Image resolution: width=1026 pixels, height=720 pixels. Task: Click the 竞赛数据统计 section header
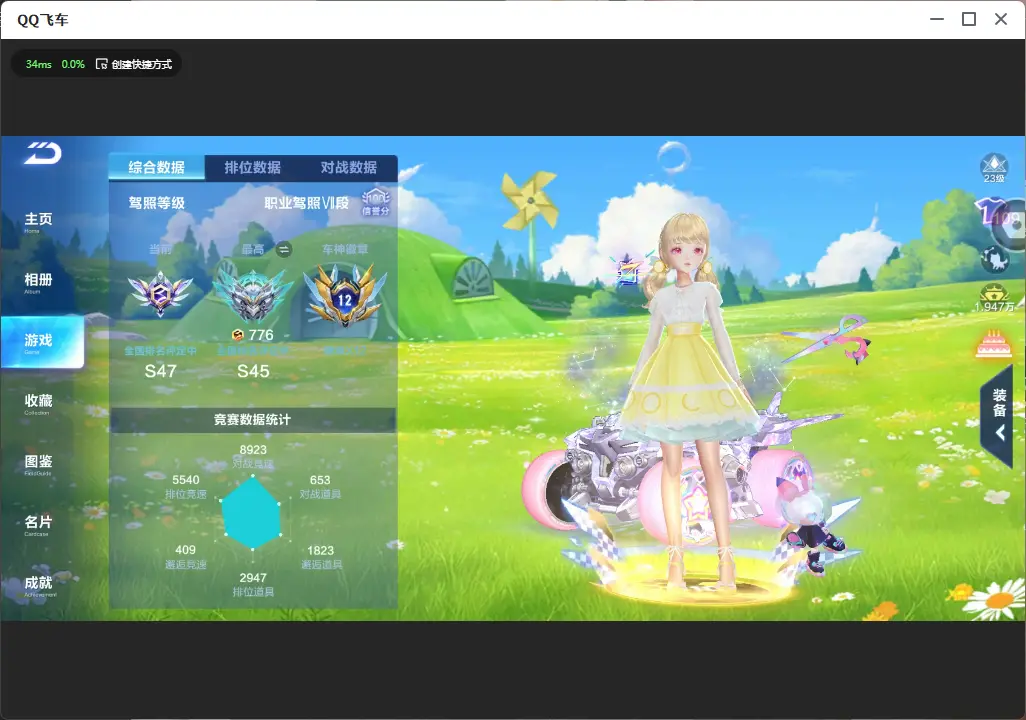(x=253, y=420)
